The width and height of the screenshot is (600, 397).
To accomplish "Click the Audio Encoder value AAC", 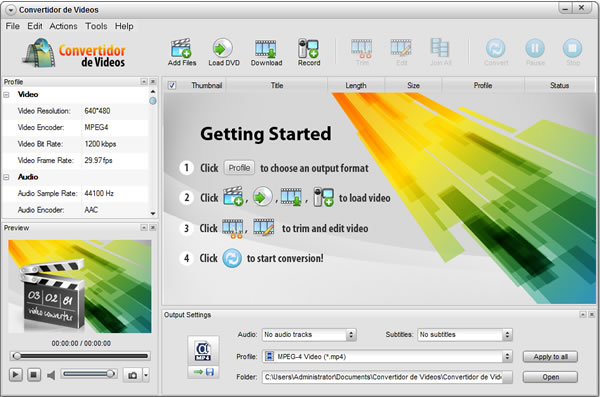I will pyautogui.click(x=91, y=210).
